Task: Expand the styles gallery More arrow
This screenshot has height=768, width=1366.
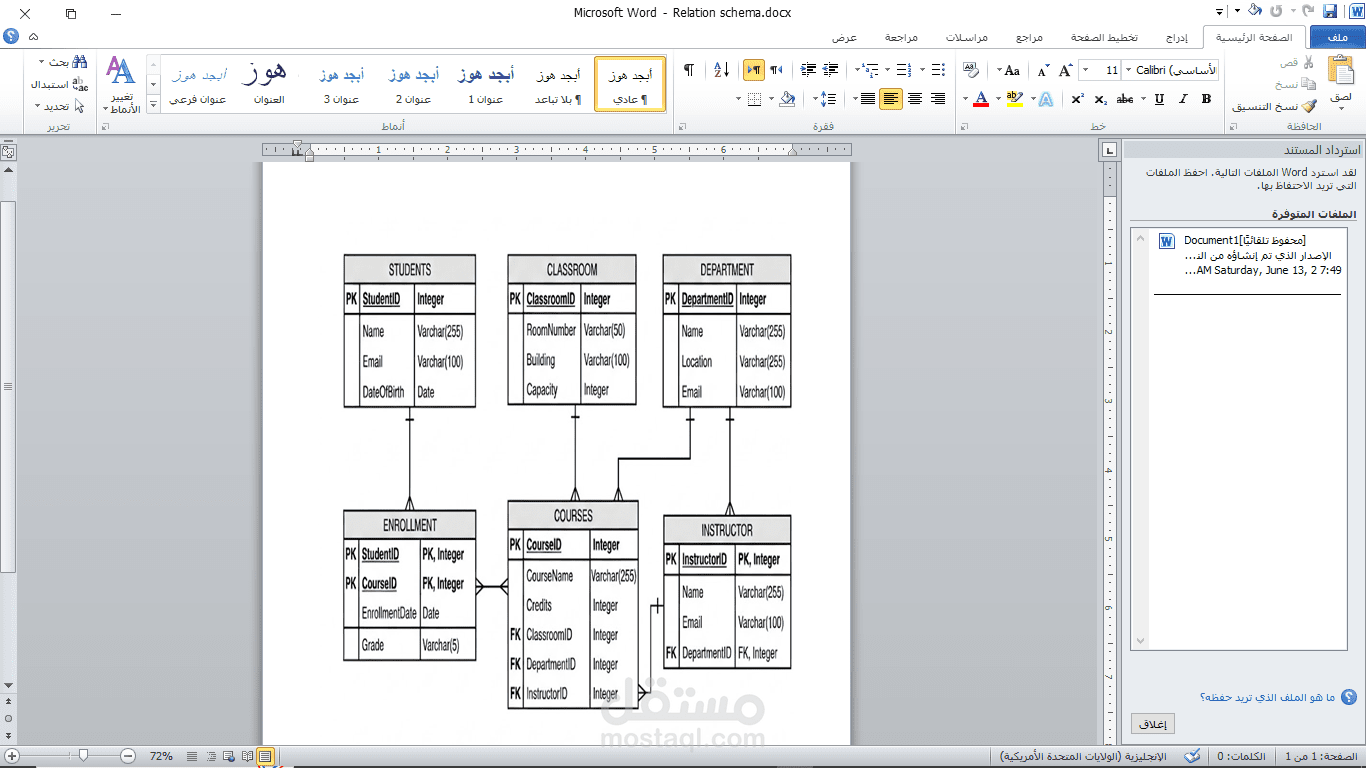Action: [154, 104]
